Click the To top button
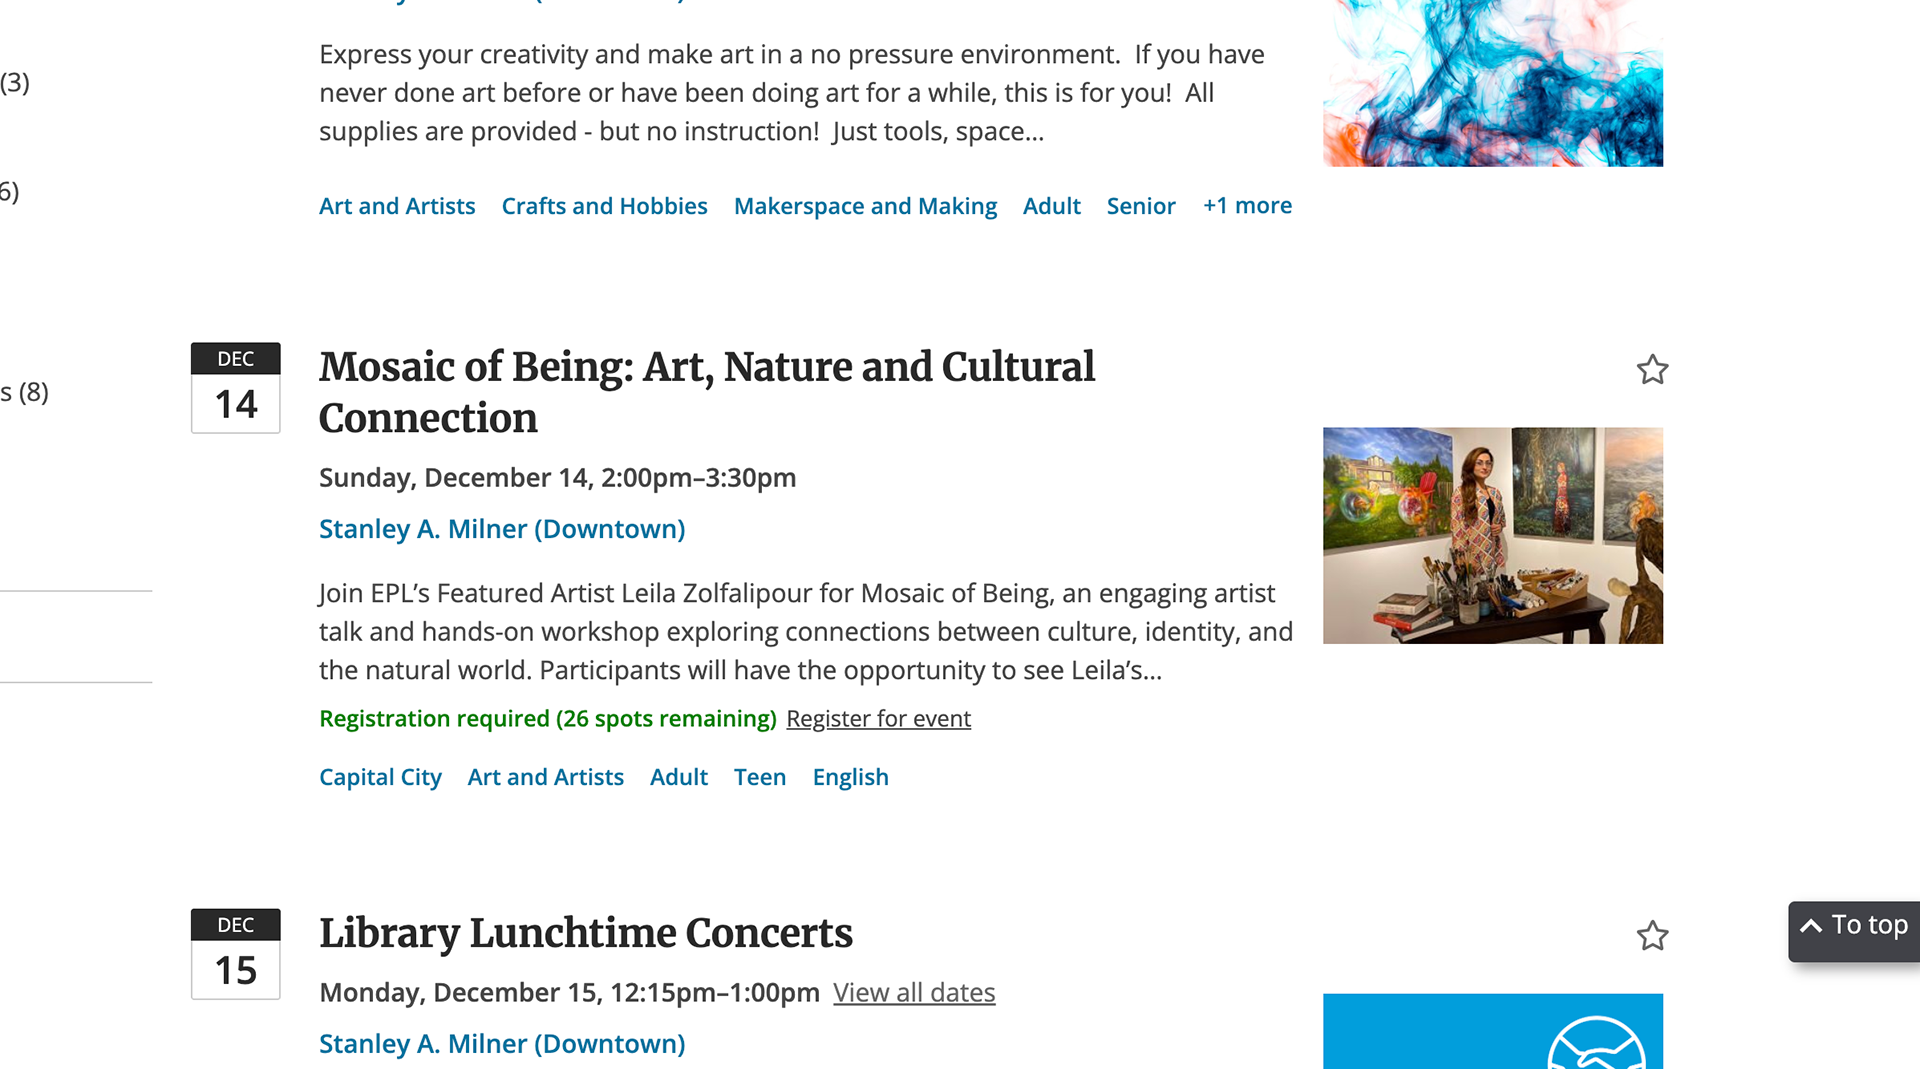Viewport: 1920px width, 1069px height. [1855, 926]
